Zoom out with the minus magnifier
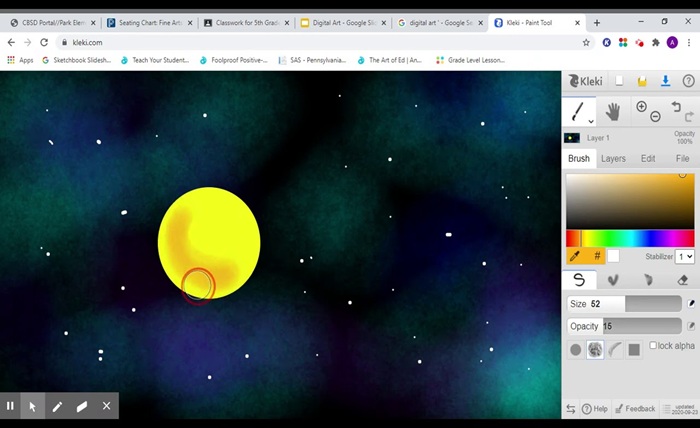This screenshot has width=700, height=428. click(655, 117)
